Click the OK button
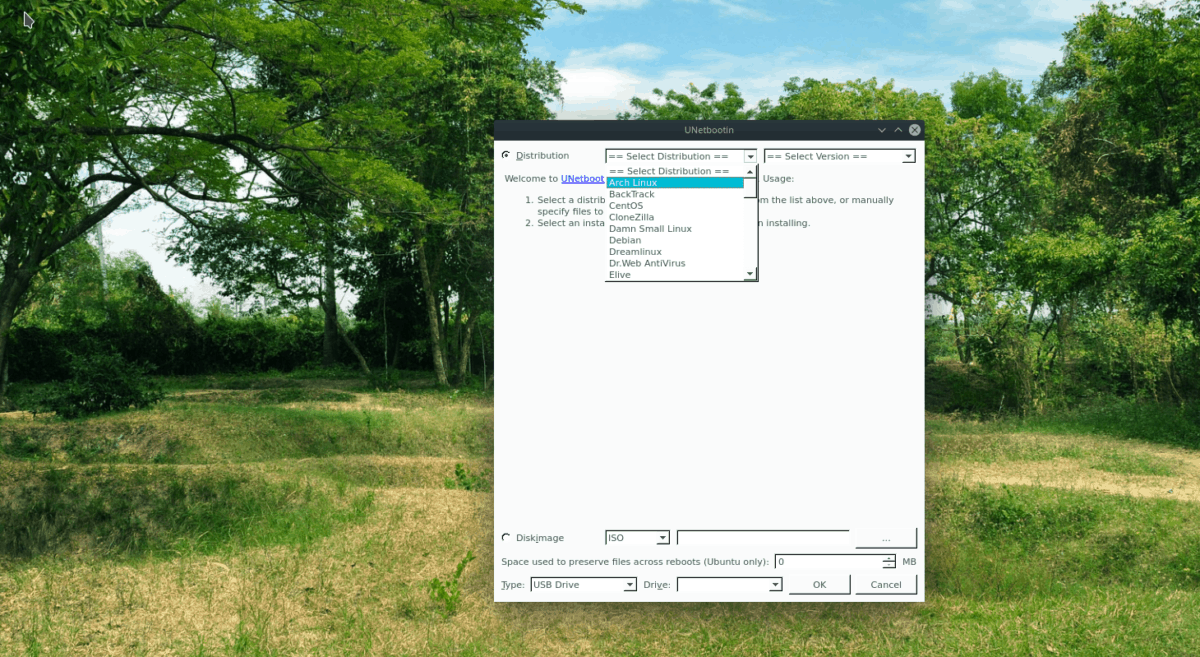 tap(819, 584)
